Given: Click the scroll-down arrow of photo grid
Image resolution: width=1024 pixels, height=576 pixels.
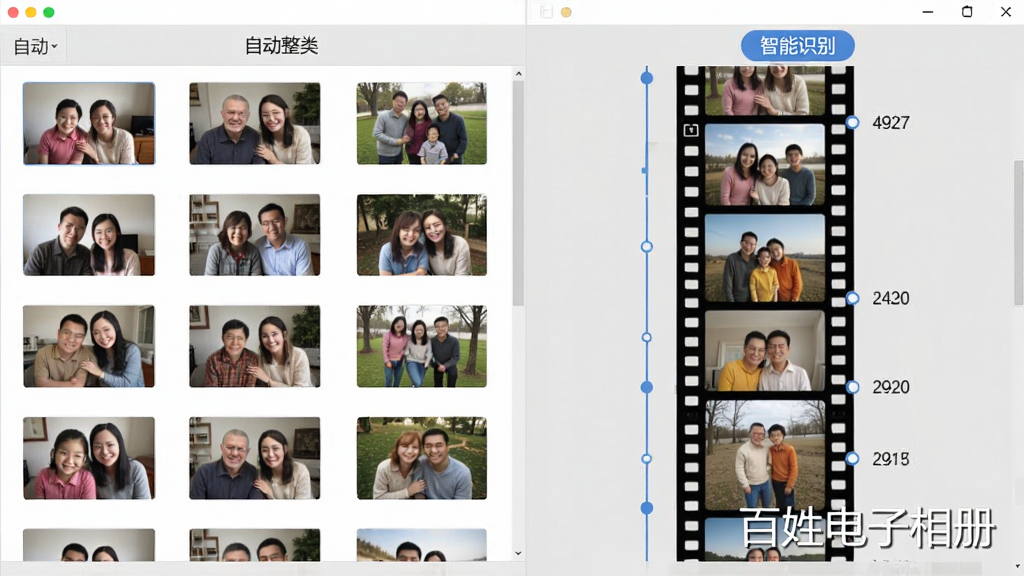Looking at the screenshot, I should pos(519,553).
